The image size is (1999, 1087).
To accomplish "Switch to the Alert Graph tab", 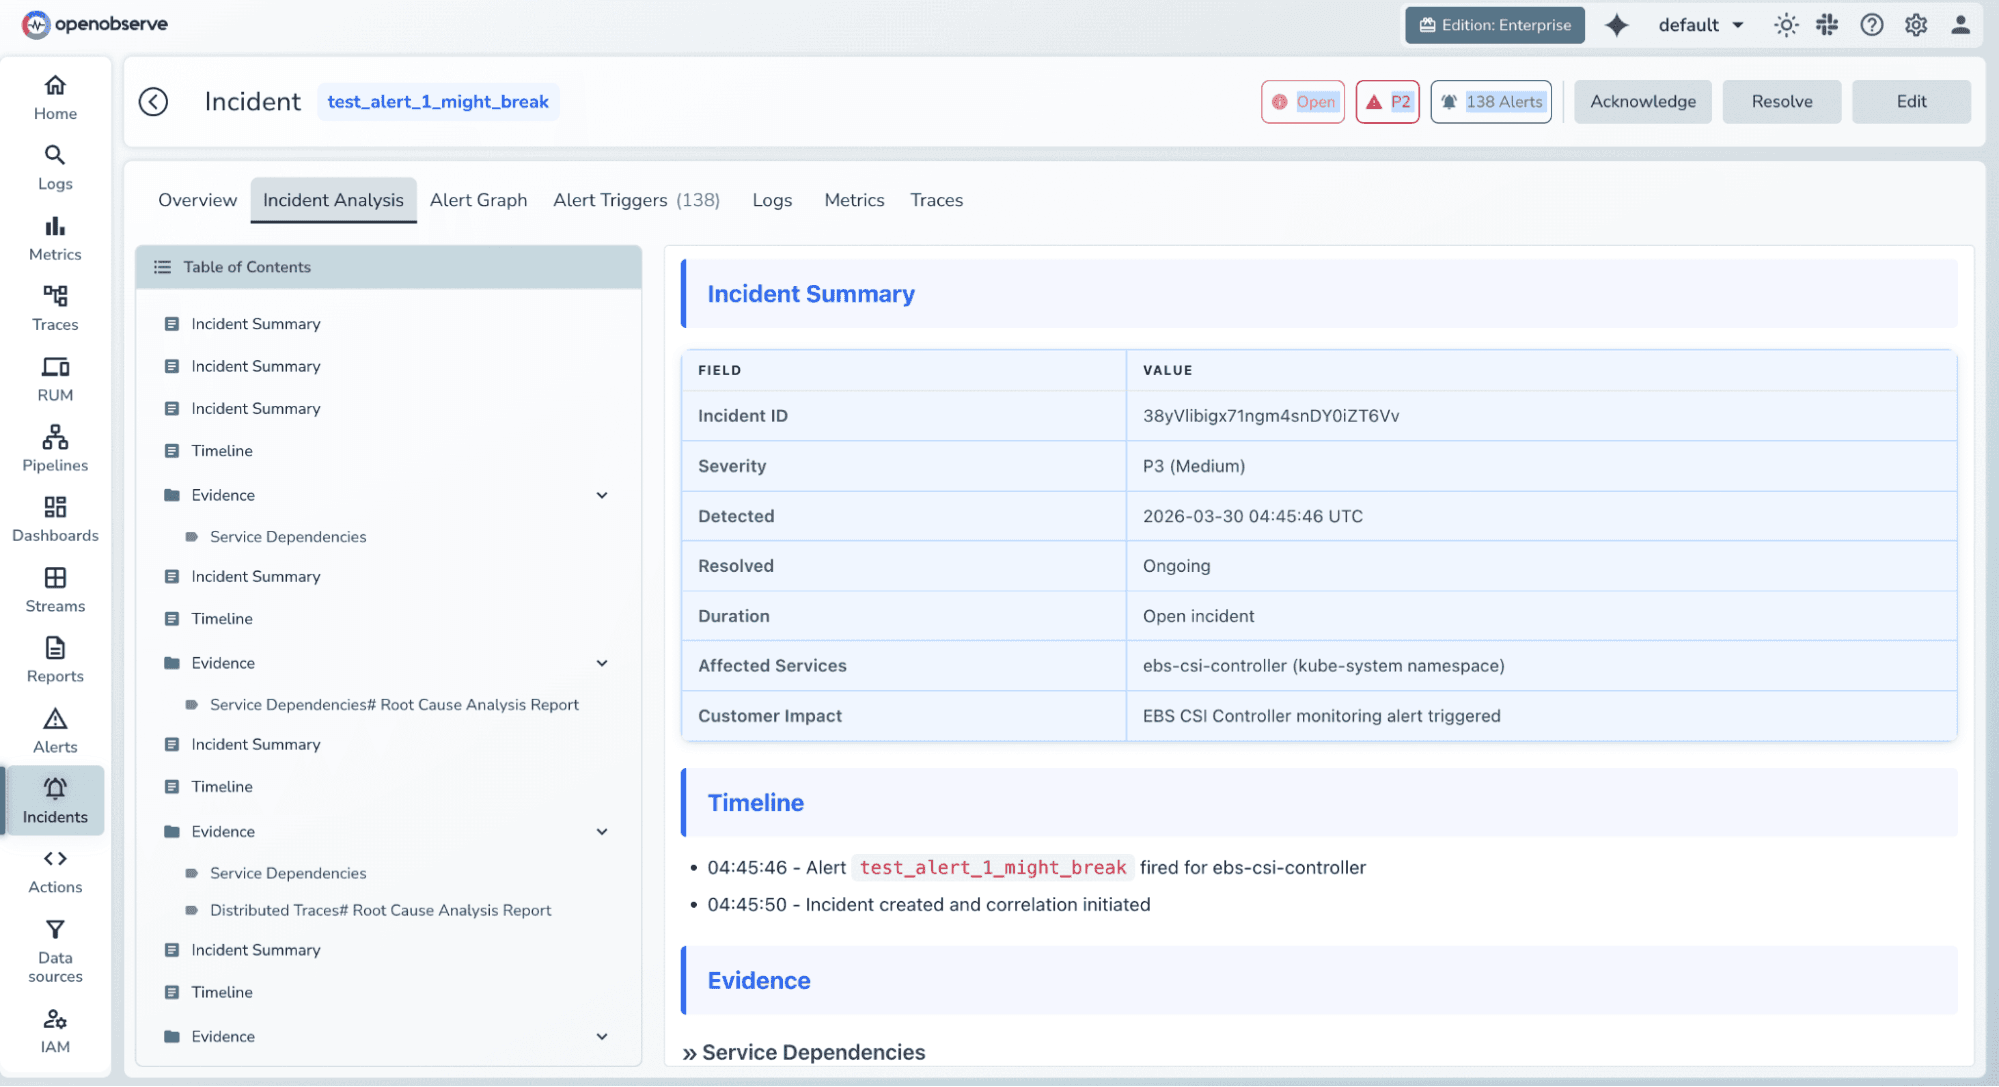I will tap(478, 200).
